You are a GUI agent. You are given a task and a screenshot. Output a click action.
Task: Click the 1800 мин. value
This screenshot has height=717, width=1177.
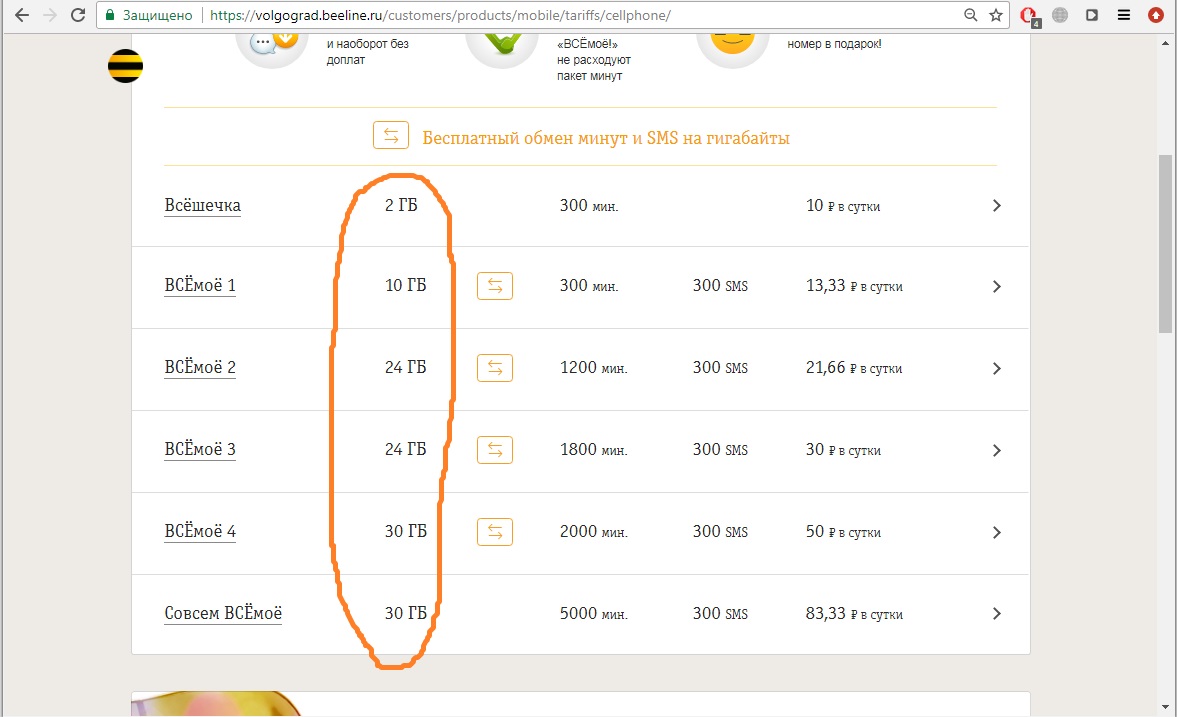[594, 450]
